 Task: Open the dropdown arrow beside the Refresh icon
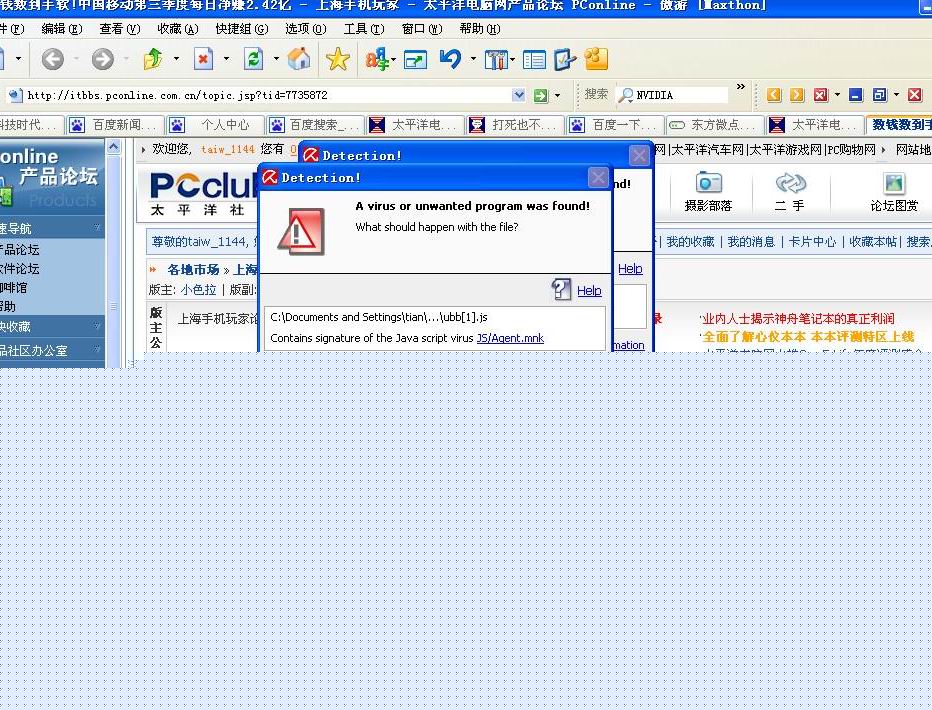[276, 59]
